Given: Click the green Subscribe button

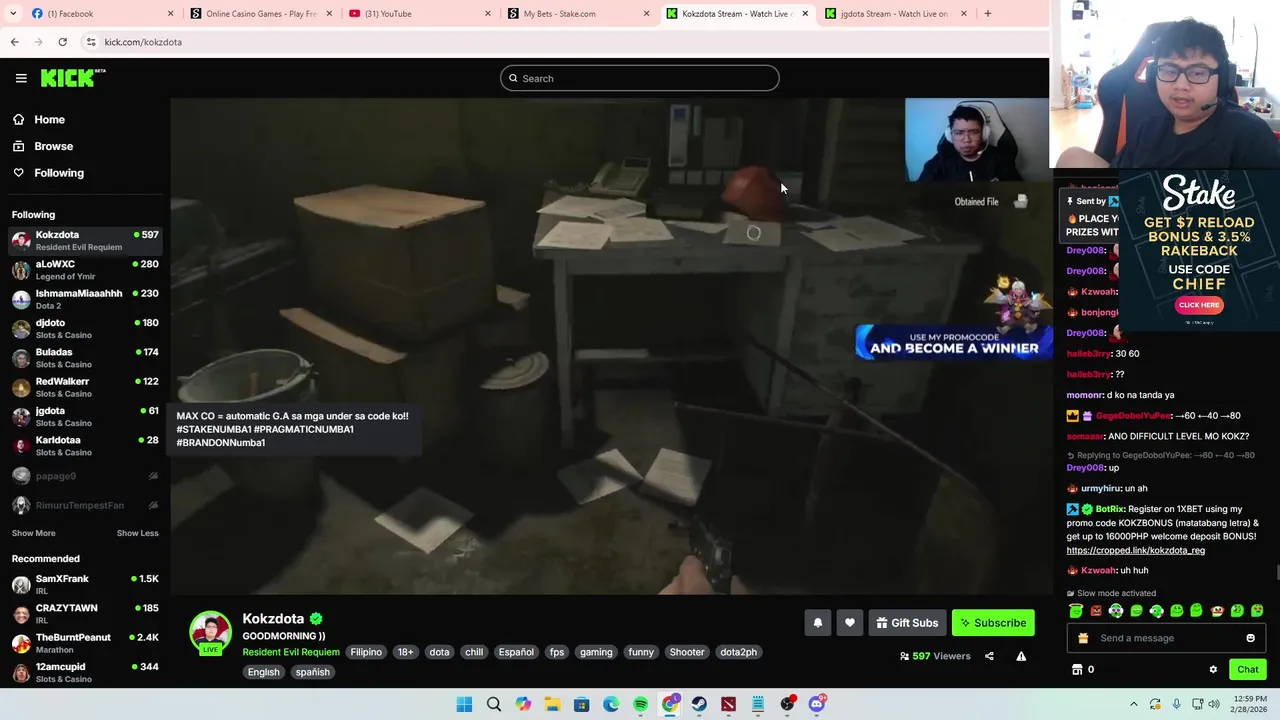Looking at the screenshot, I should click(993, 623).
